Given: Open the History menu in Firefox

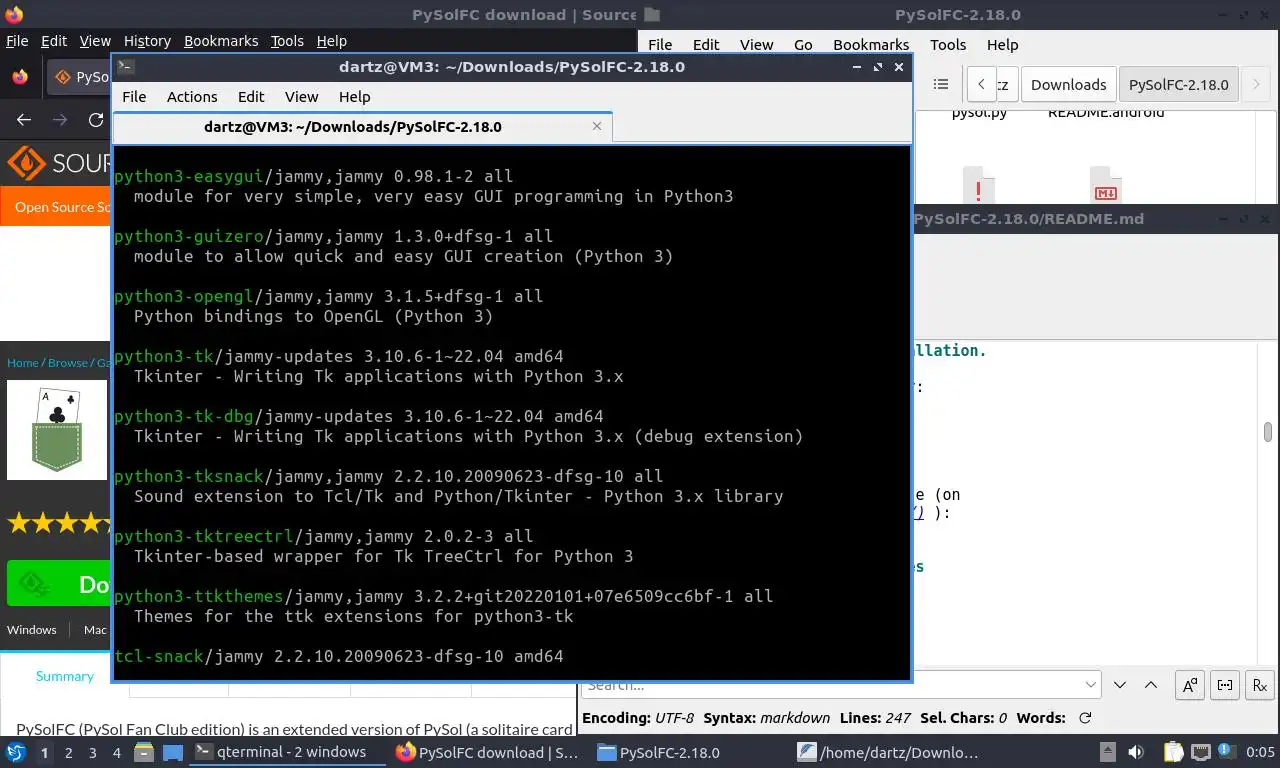Looking at the screenshot, I should (x=147, y=41).
